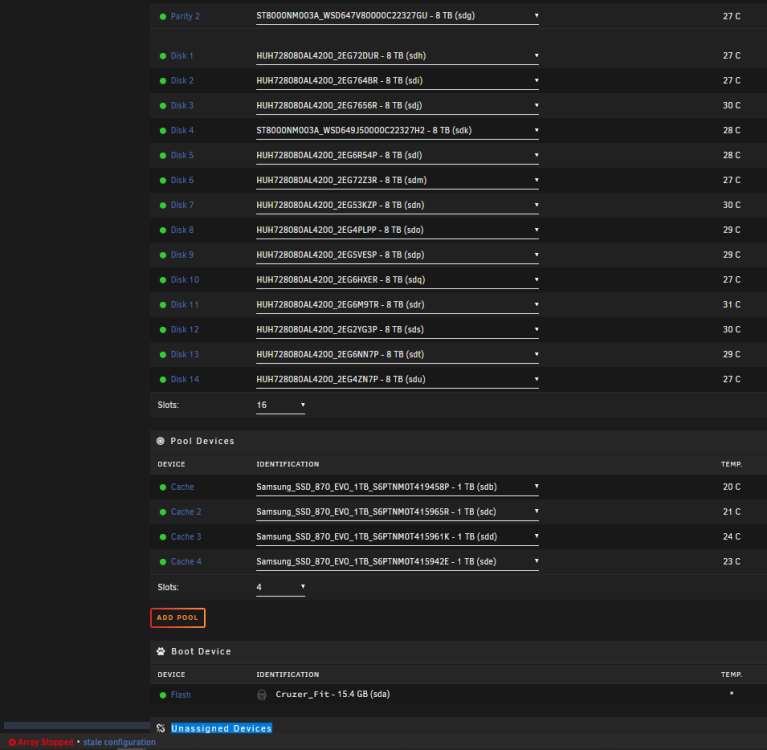Click the red Array Stopped status icon
Screen dimensions: 767x750
click(12, 742)
